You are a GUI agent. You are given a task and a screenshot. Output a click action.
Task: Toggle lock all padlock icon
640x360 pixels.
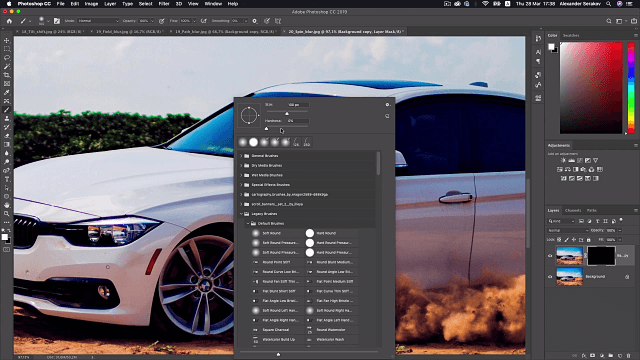[x=589, y=240]
